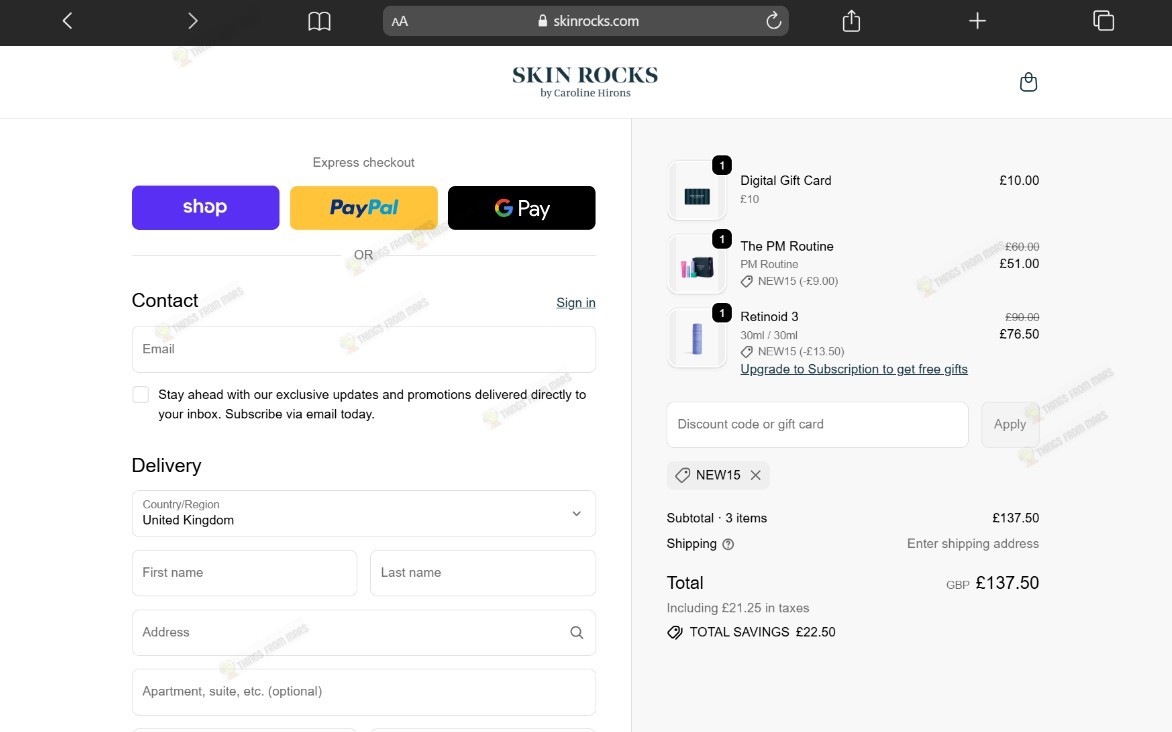
Task: Tick the email updates subscription checkbox
Action: tap(141, 395)
